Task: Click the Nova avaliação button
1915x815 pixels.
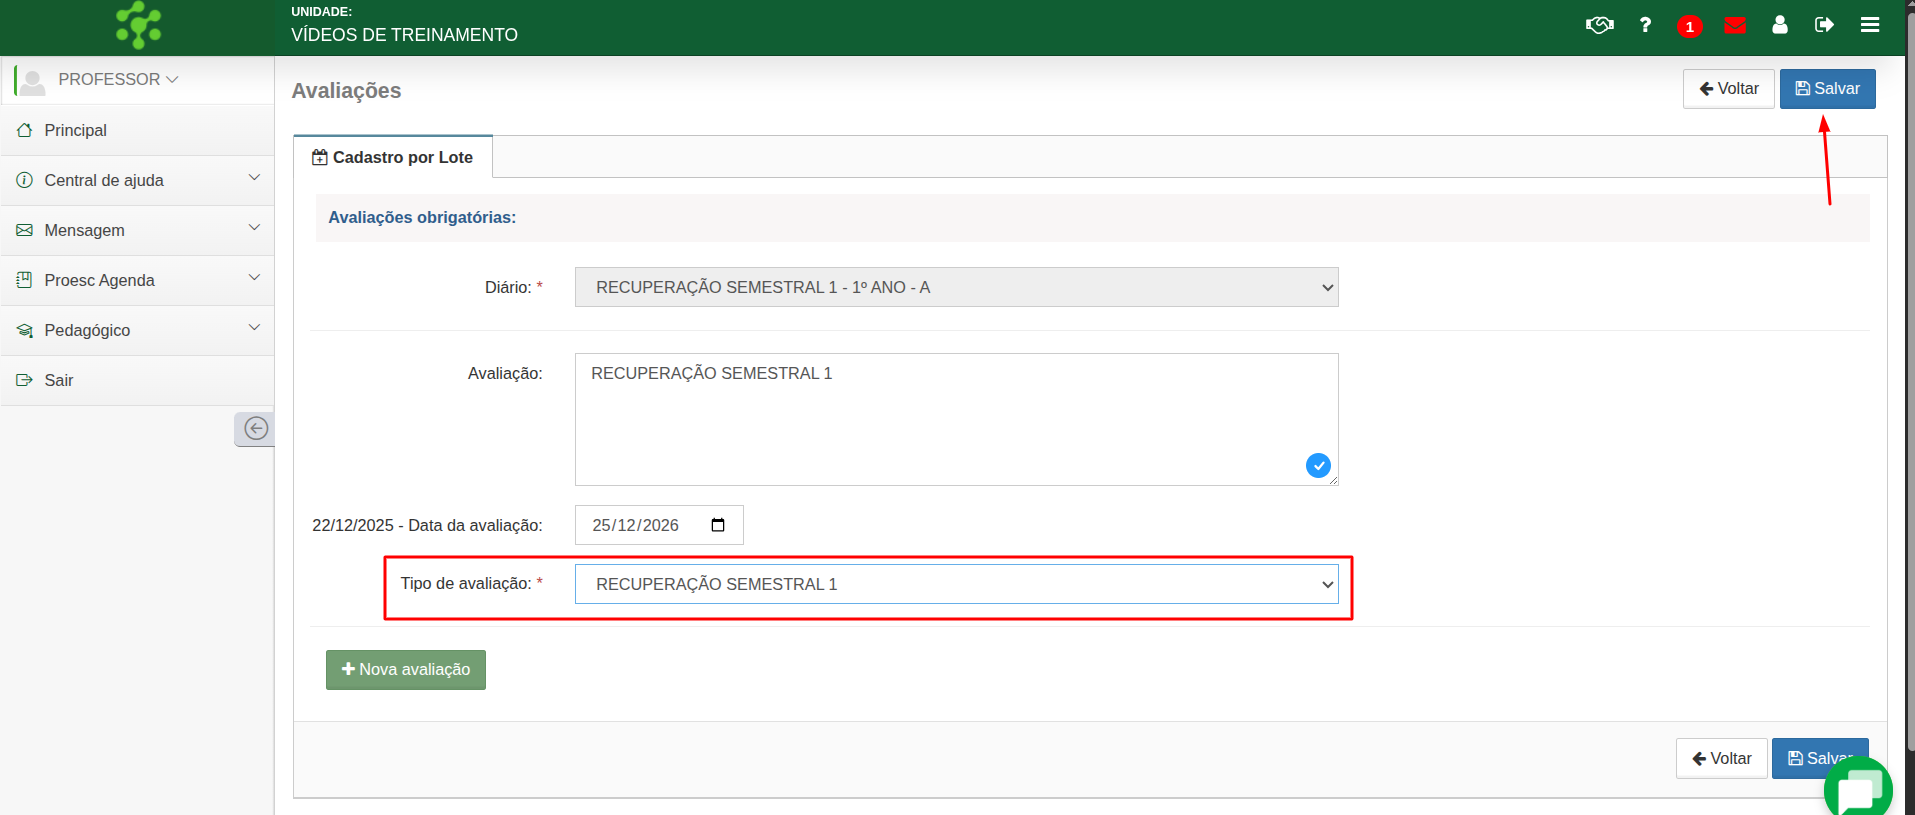Action: pyautogui.click(x=405, y=670)
